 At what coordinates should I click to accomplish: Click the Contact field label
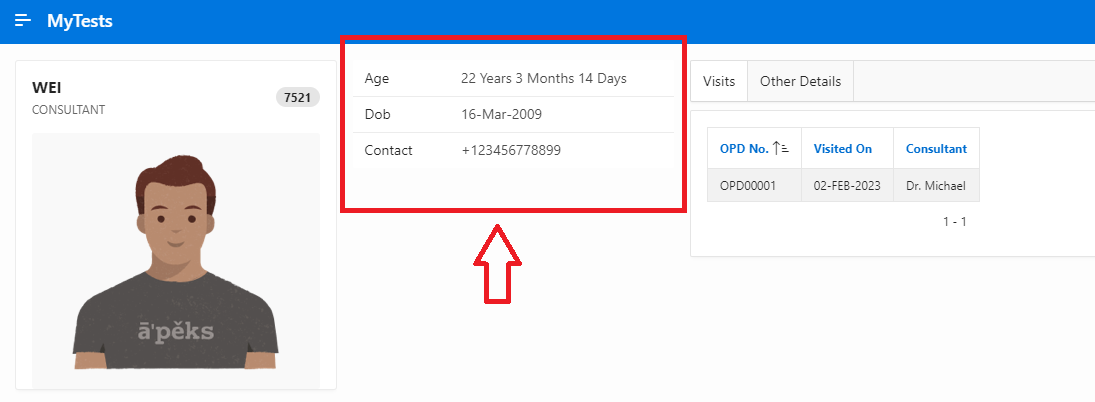(x=388, y=150)
